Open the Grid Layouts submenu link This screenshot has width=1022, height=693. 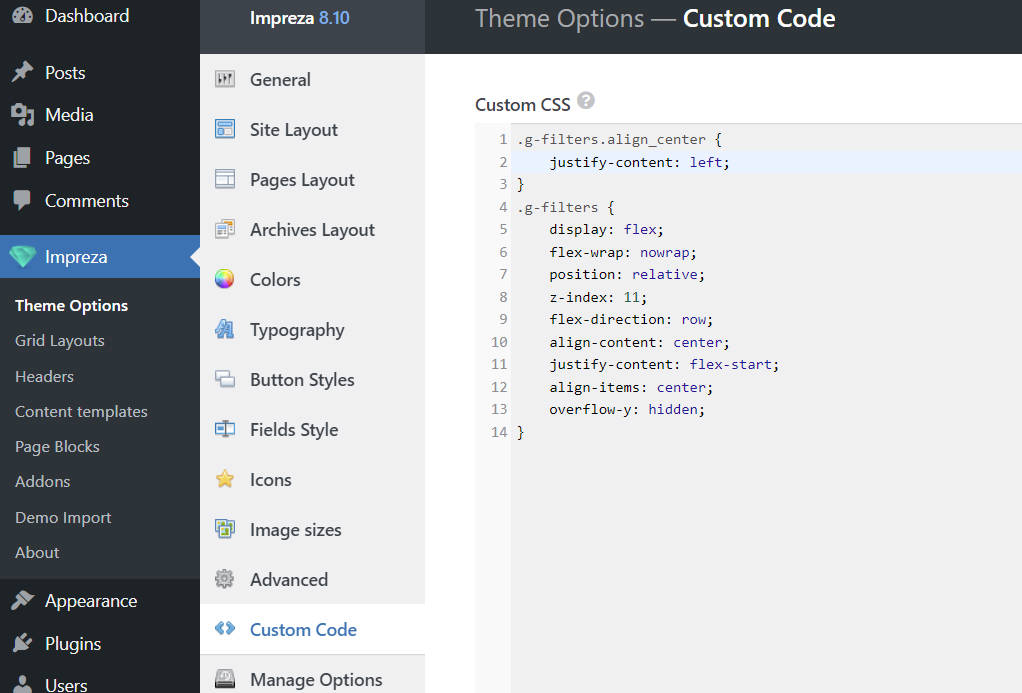[59, 340]
